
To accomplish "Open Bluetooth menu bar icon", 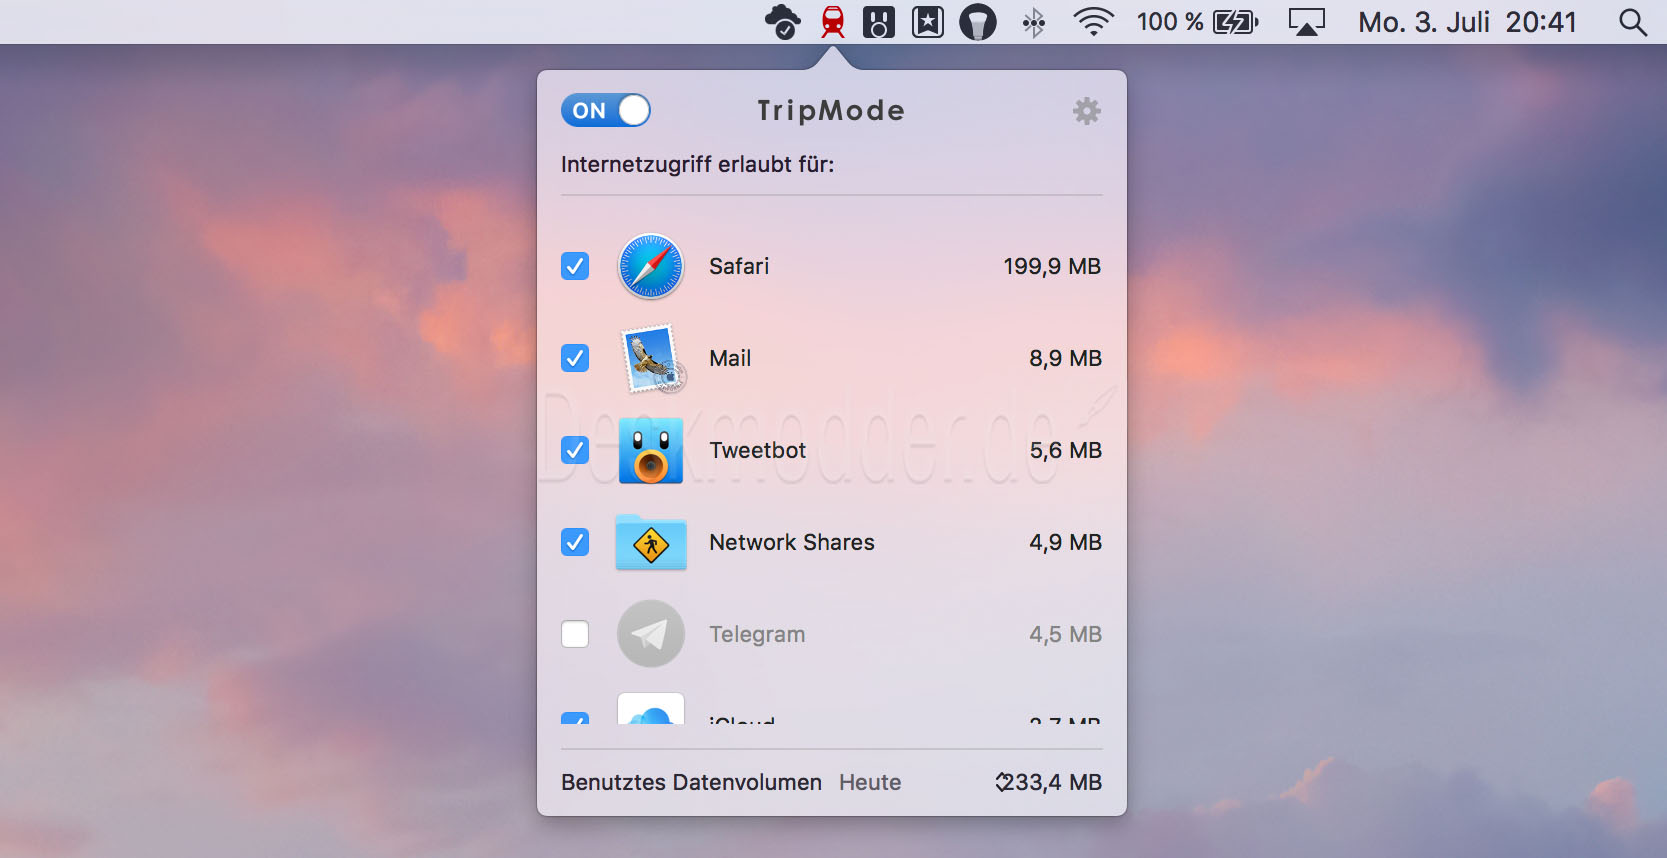I will (x=1034, y=22).
